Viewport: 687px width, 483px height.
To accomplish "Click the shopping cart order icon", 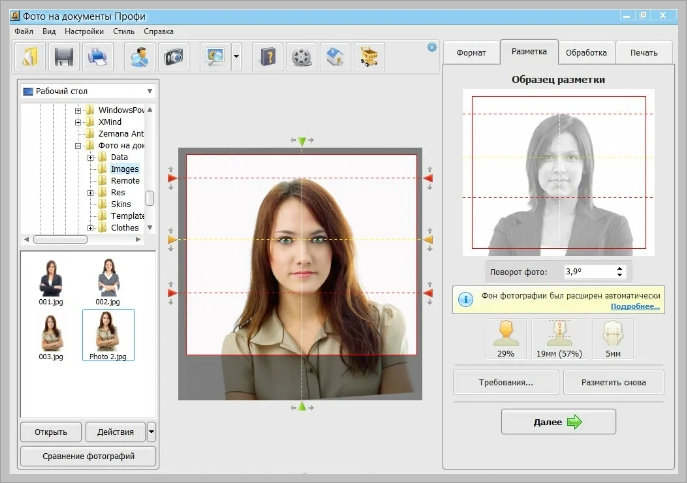I will pyautogui.click(x=369, y=57).
